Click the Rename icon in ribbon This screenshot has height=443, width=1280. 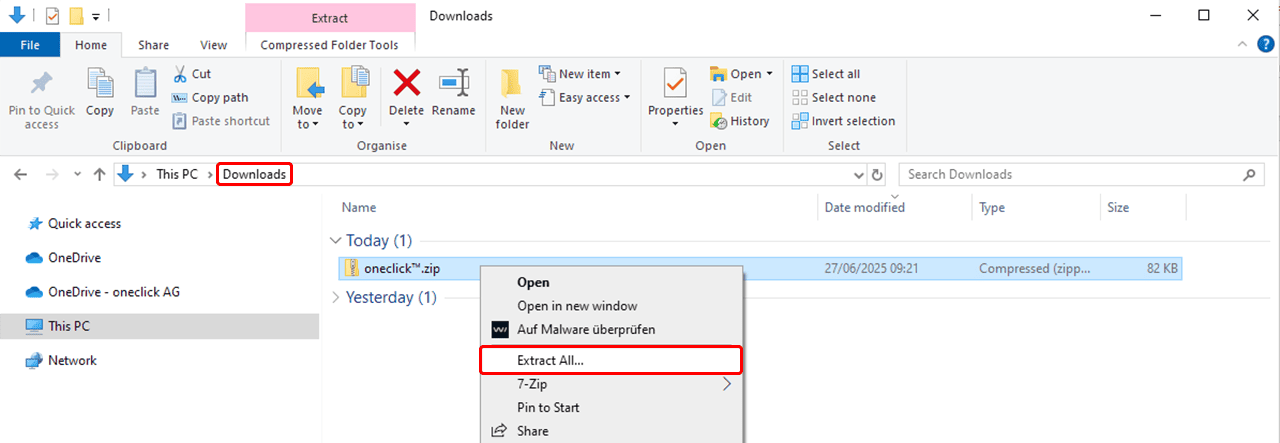(x=453, y=83)
